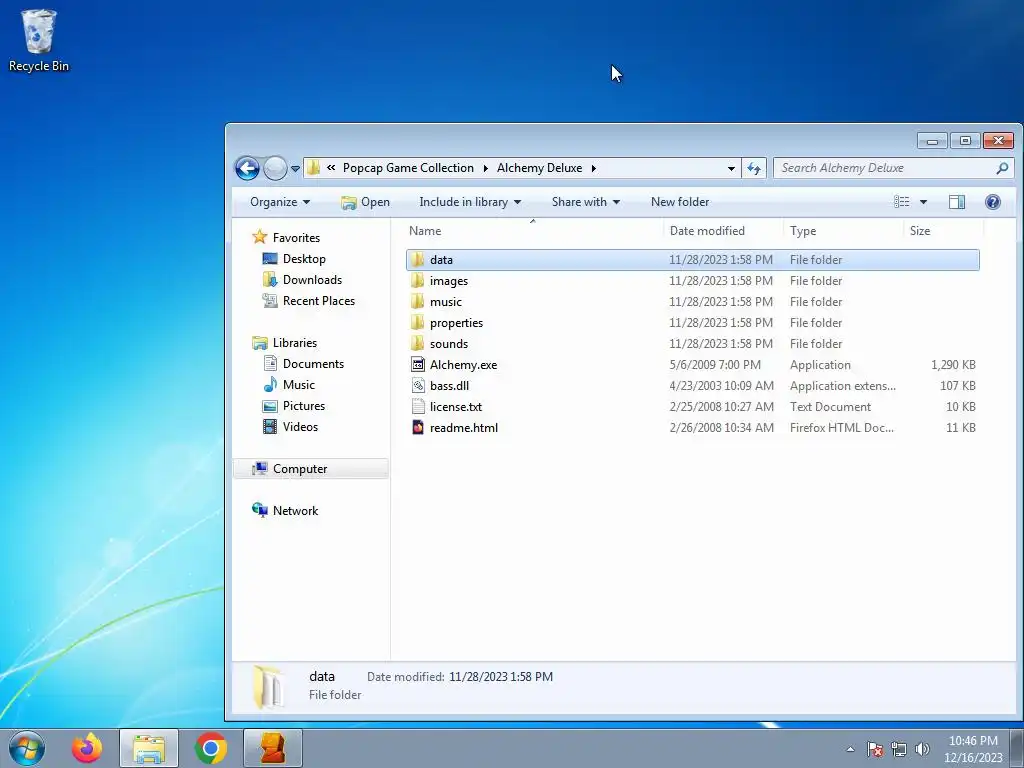Show hidden tray icons arrow
The width and height of the screenshot is (1024, 768).
pyautogui.click(x=850, y=750)
